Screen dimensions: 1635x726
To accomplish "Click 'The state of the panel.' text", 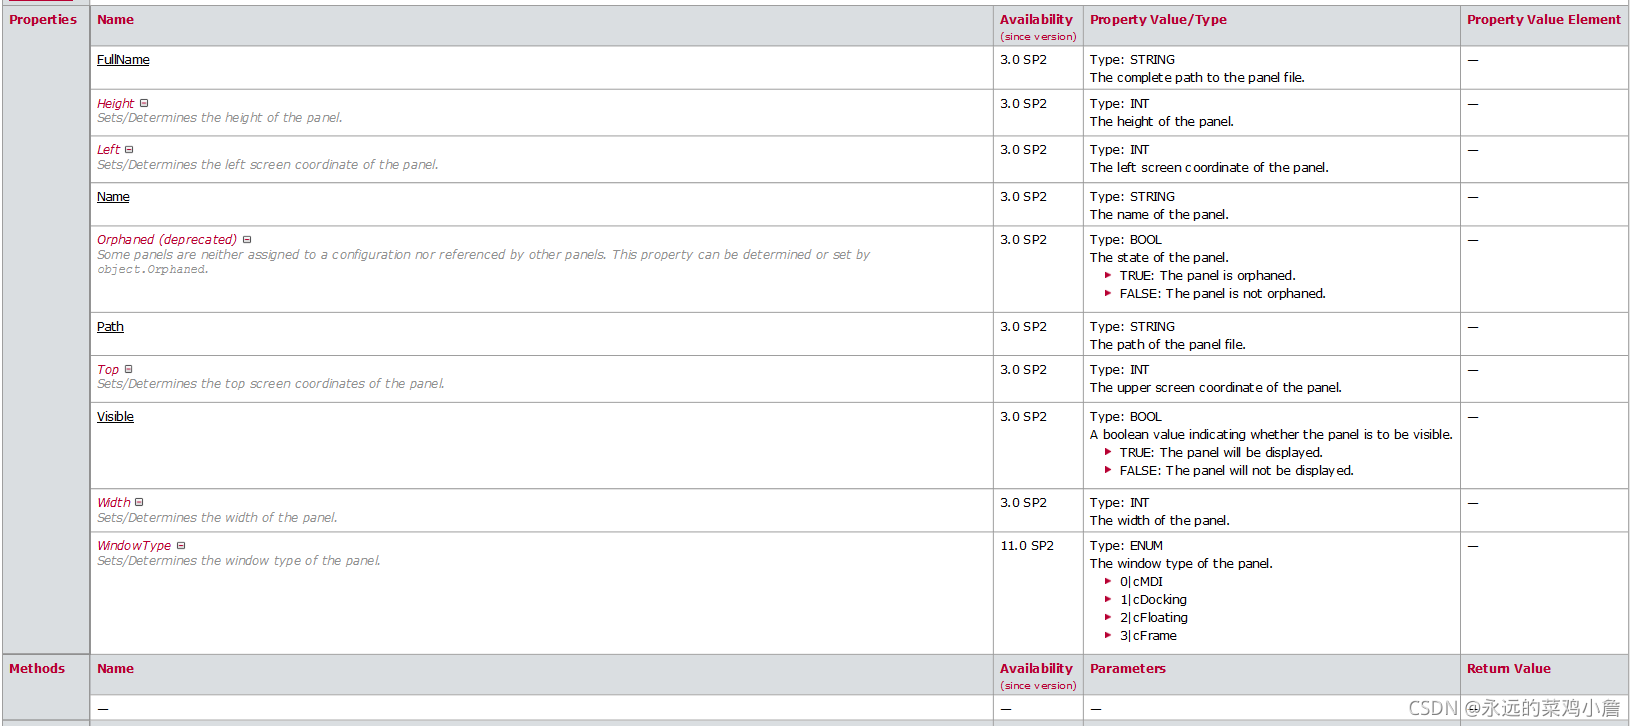I will 1159,258.
